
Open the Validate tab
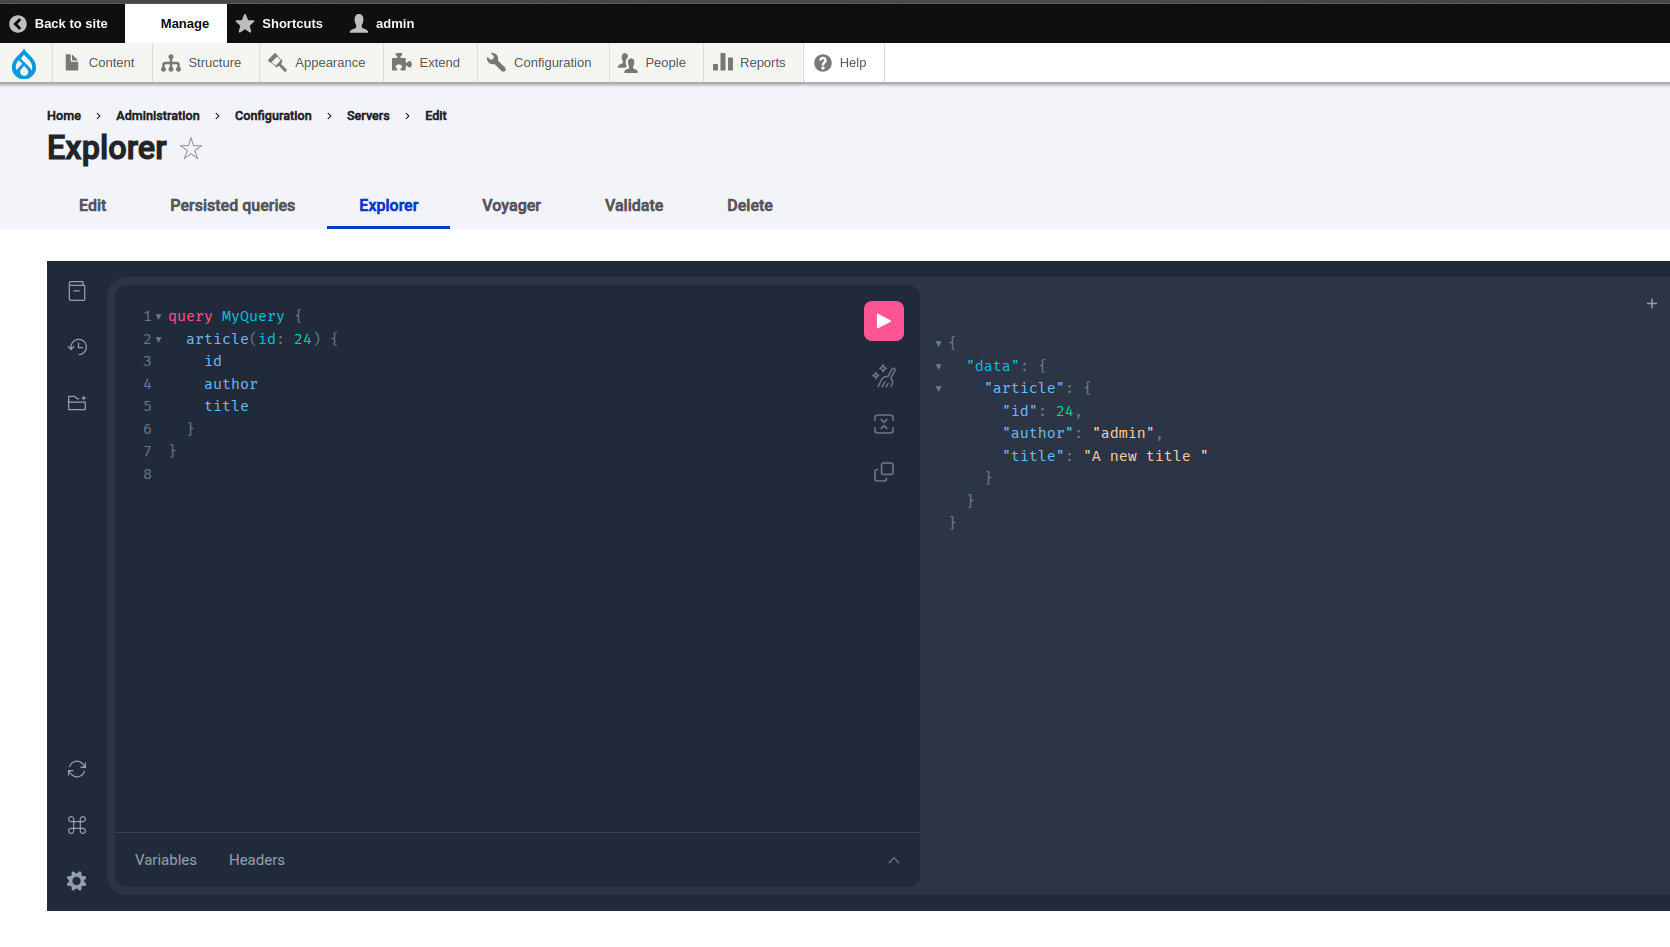[634, 205]
